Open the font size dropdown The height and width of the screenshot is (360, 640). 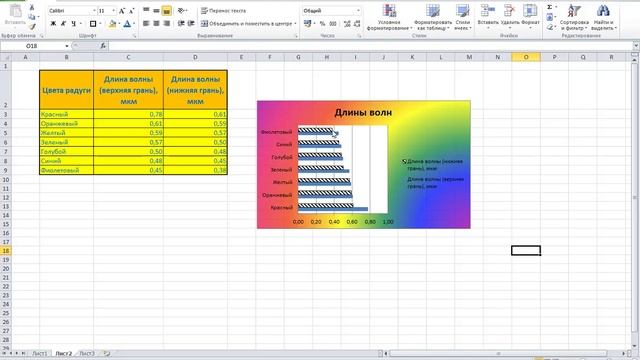tap(113, 11)
